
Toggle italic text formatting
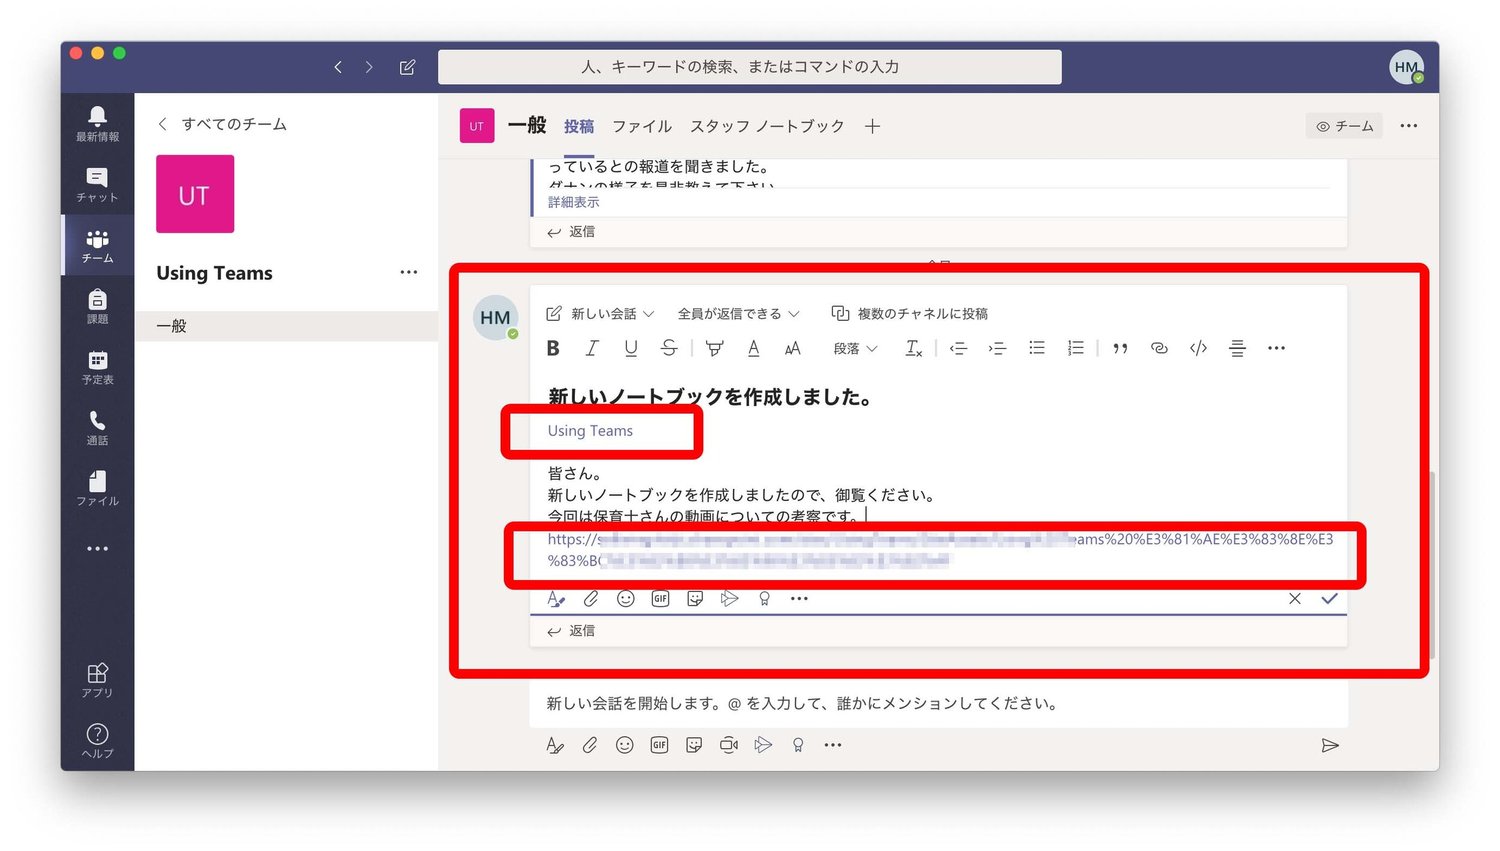coord(592,348)
